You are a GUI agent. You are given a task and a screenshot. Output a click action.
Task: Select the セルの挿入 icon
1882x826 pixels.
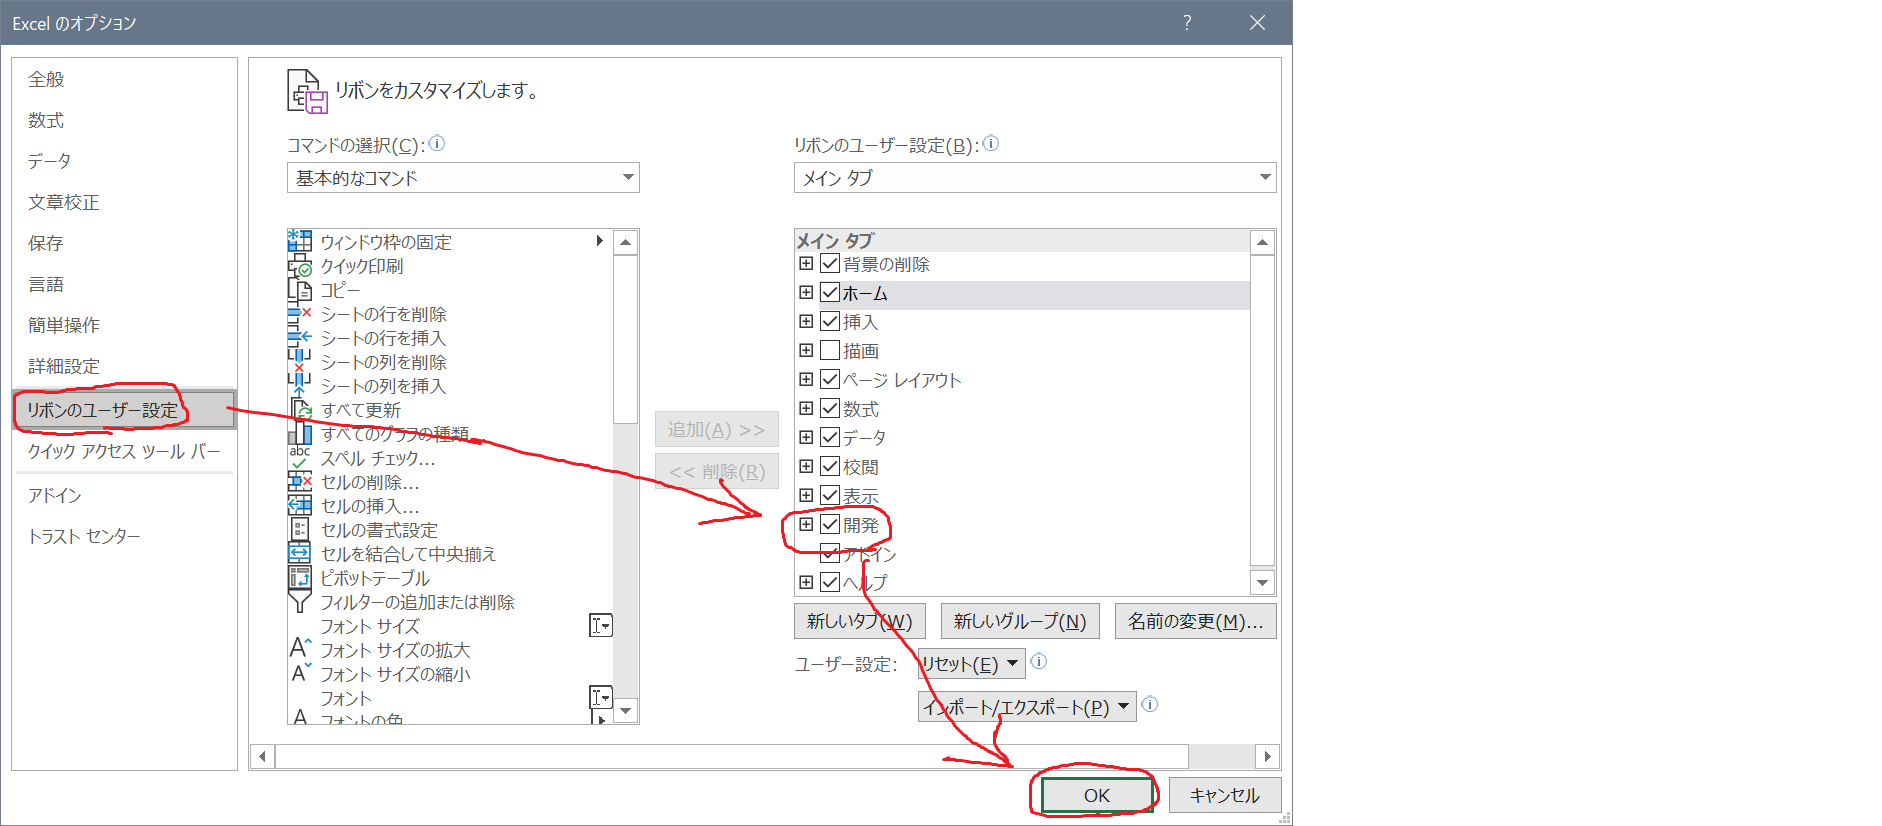(x=299, y=506)
